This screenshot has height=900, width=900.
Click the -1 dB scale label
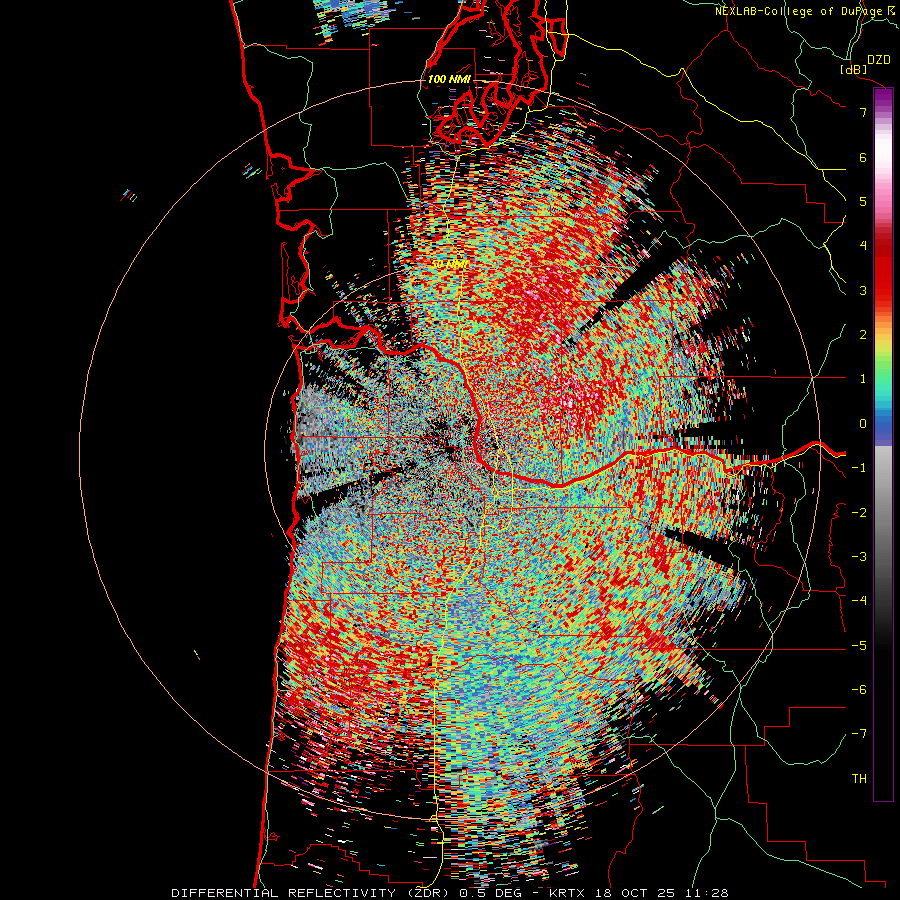point(859,468)
